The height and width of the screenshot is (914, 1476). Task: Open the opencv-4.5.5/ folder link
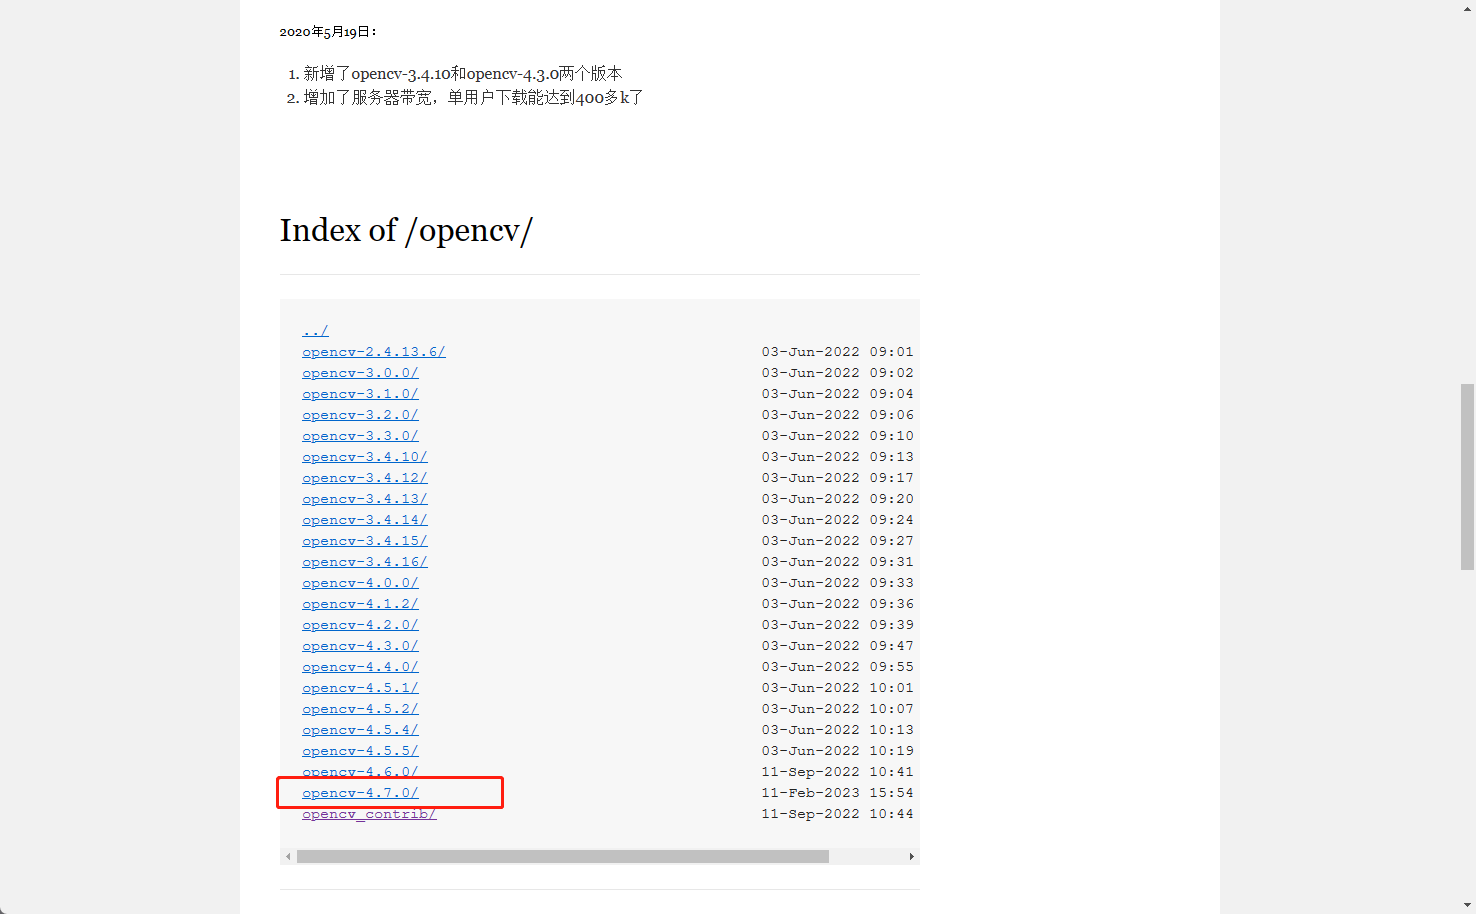coord(360,751)
